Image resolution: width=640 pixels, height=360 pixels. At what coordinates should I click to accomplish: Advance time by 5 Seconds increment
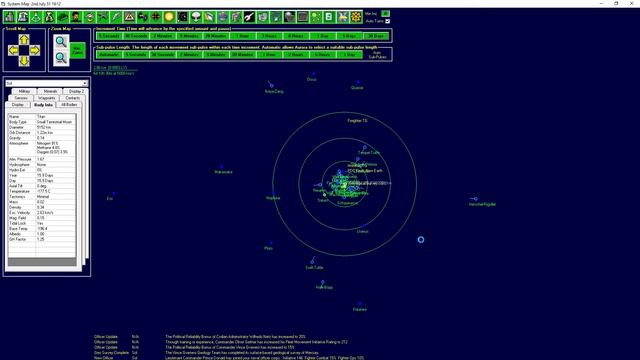[x=109, y=36]
